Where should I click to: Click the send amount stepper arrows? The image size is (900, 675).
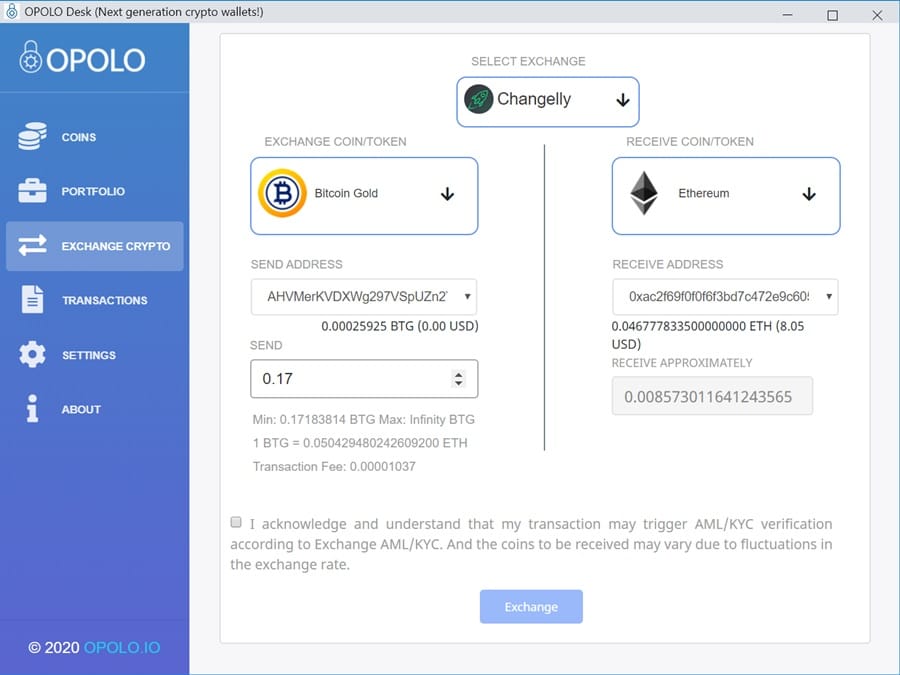458,379
